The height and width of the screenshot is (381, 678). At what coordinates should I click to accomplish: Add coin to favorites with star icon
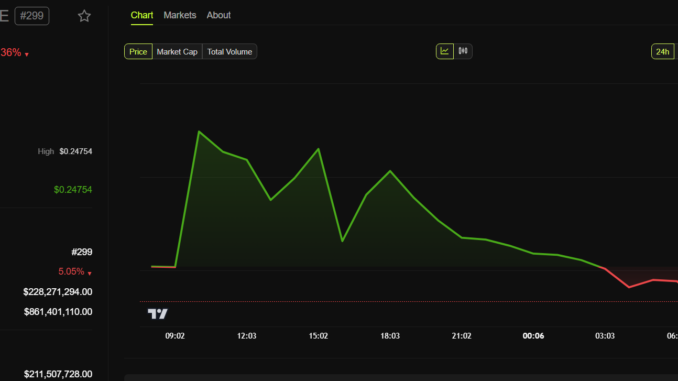84,16
